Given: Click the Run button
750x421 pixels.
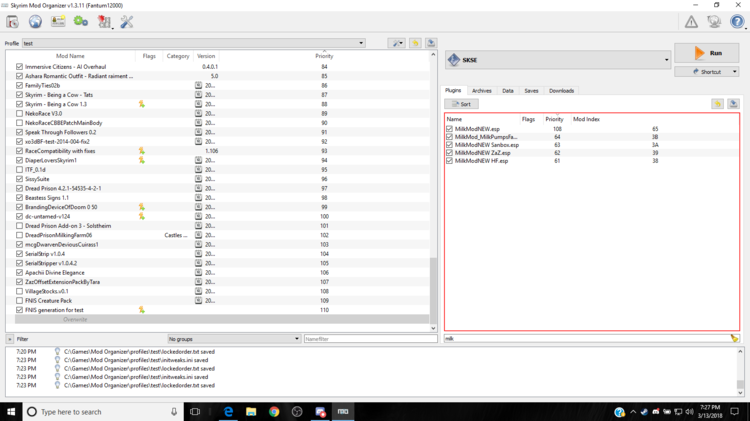Looking at the screenshot, I should [707, 53].
